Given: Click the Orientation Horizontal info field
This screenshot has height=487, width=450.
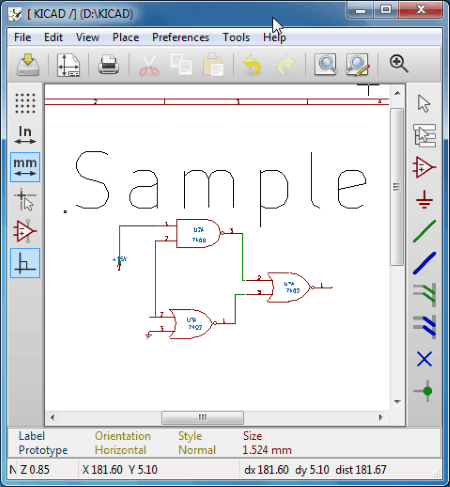Looking at the screenshot, I should [122, 443].
